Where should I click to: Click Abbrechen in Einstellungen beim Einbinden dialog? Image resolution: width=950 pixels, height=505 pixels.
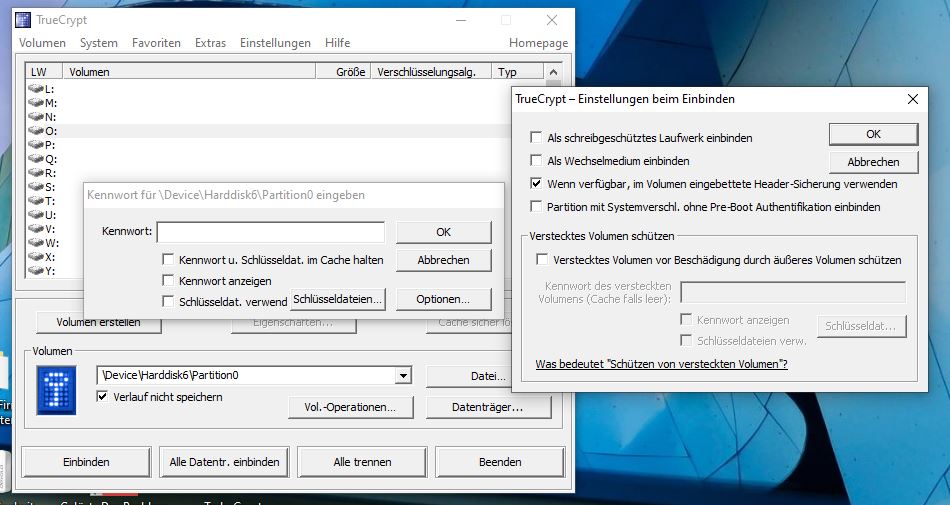point(873,162)
